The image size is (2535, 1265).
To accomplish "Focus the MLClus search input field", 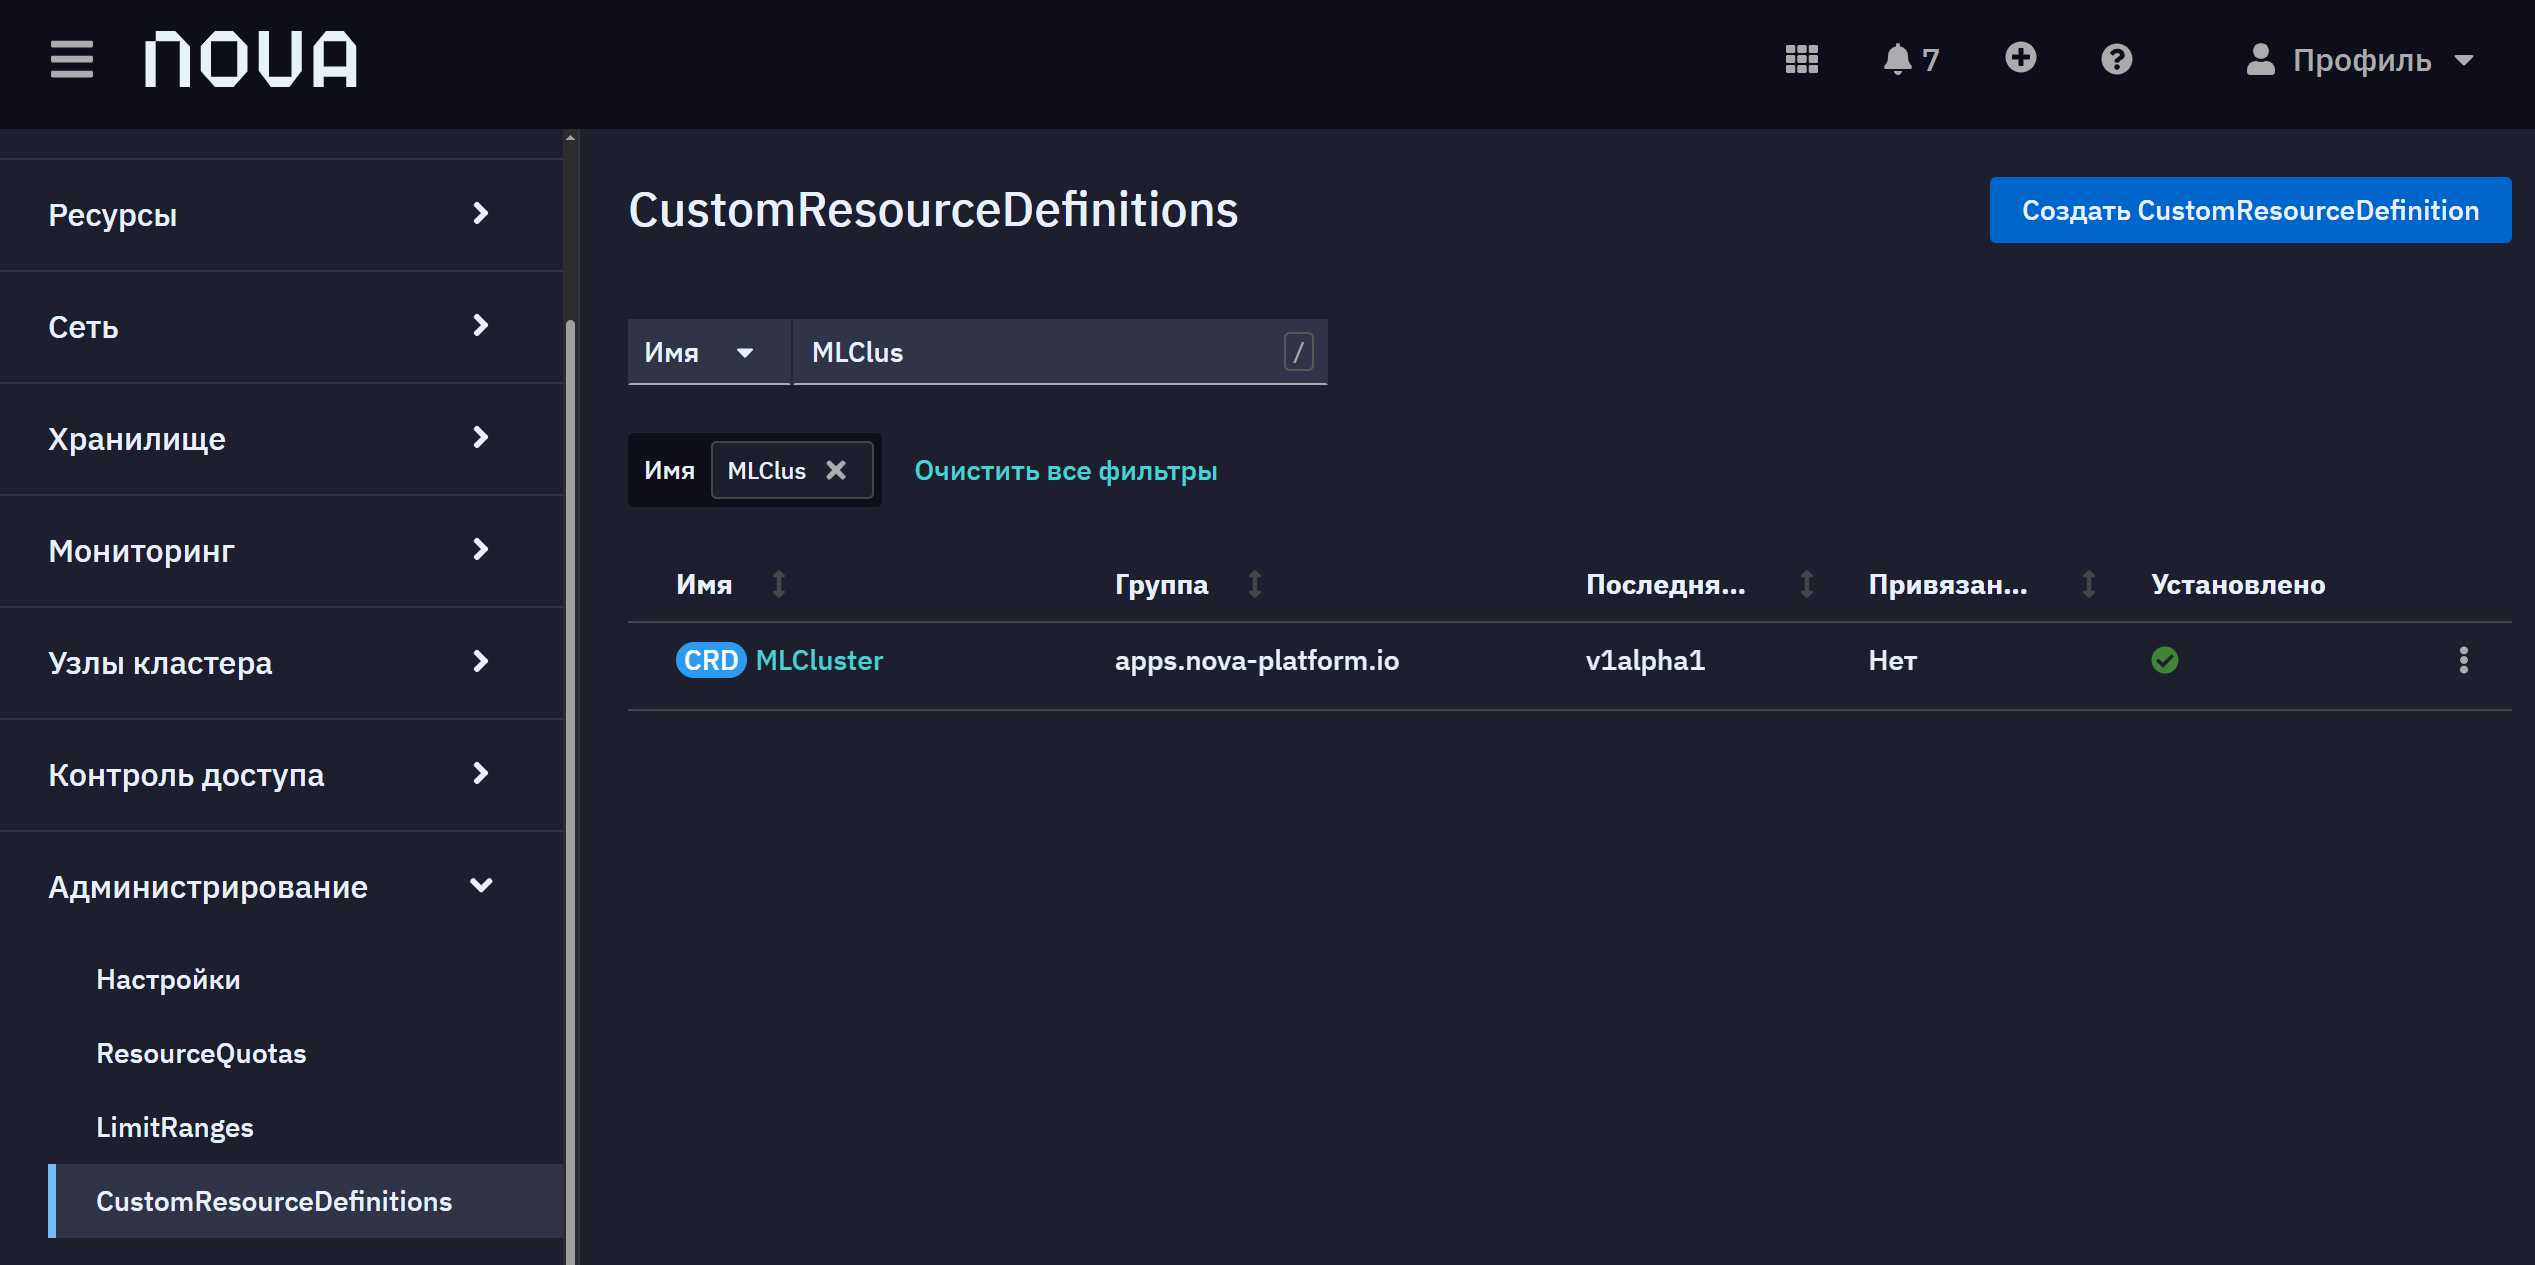I will pos(1040,352).
